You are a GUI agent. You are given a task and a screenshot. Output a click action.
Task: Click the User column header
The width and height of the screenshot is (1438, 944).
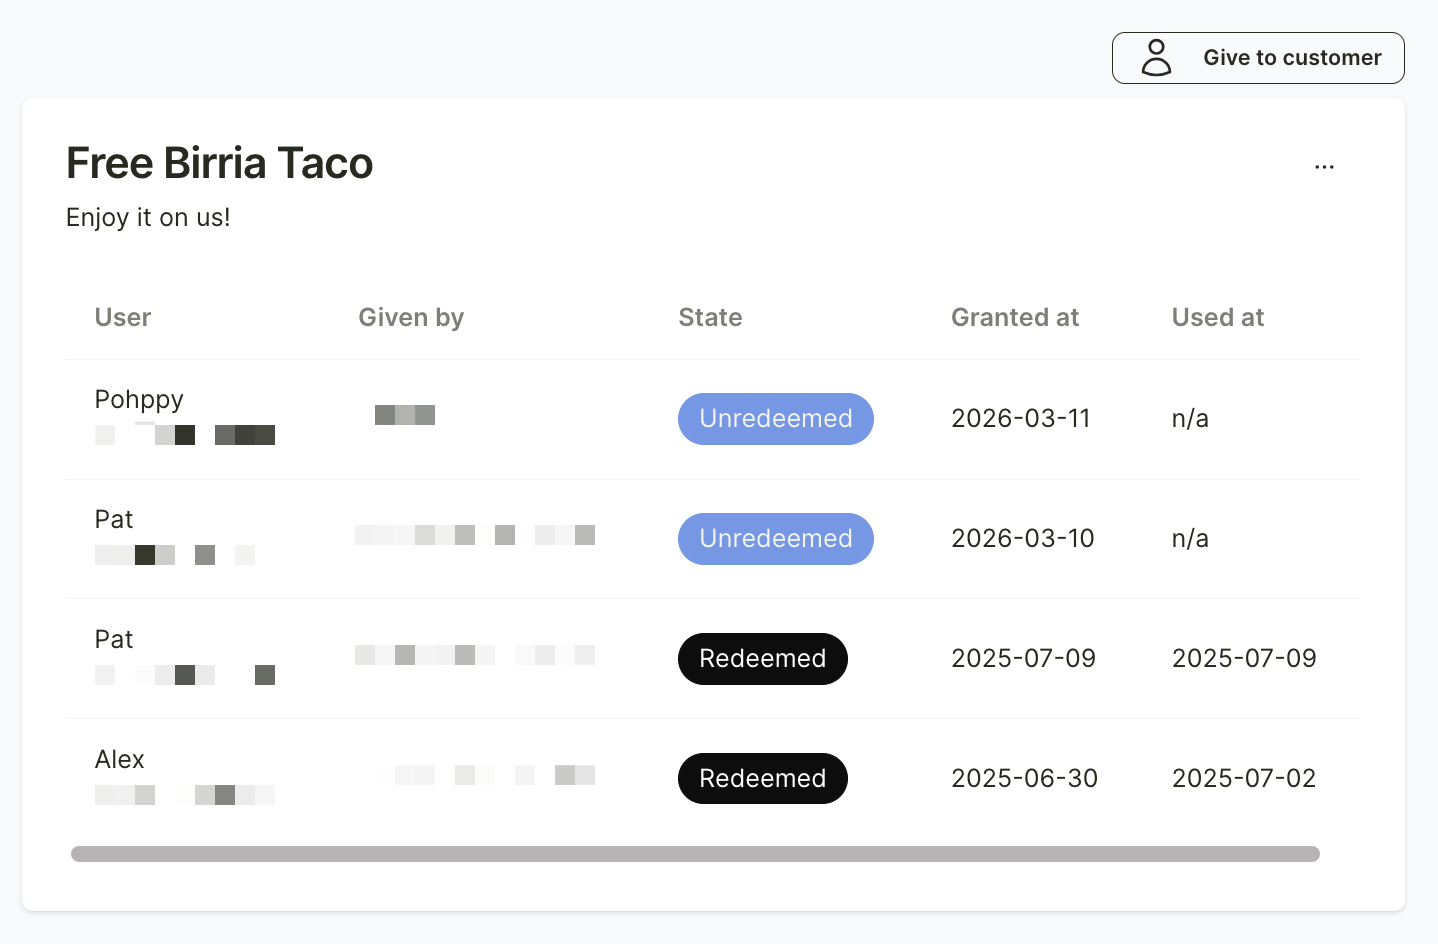coord(123,317)
